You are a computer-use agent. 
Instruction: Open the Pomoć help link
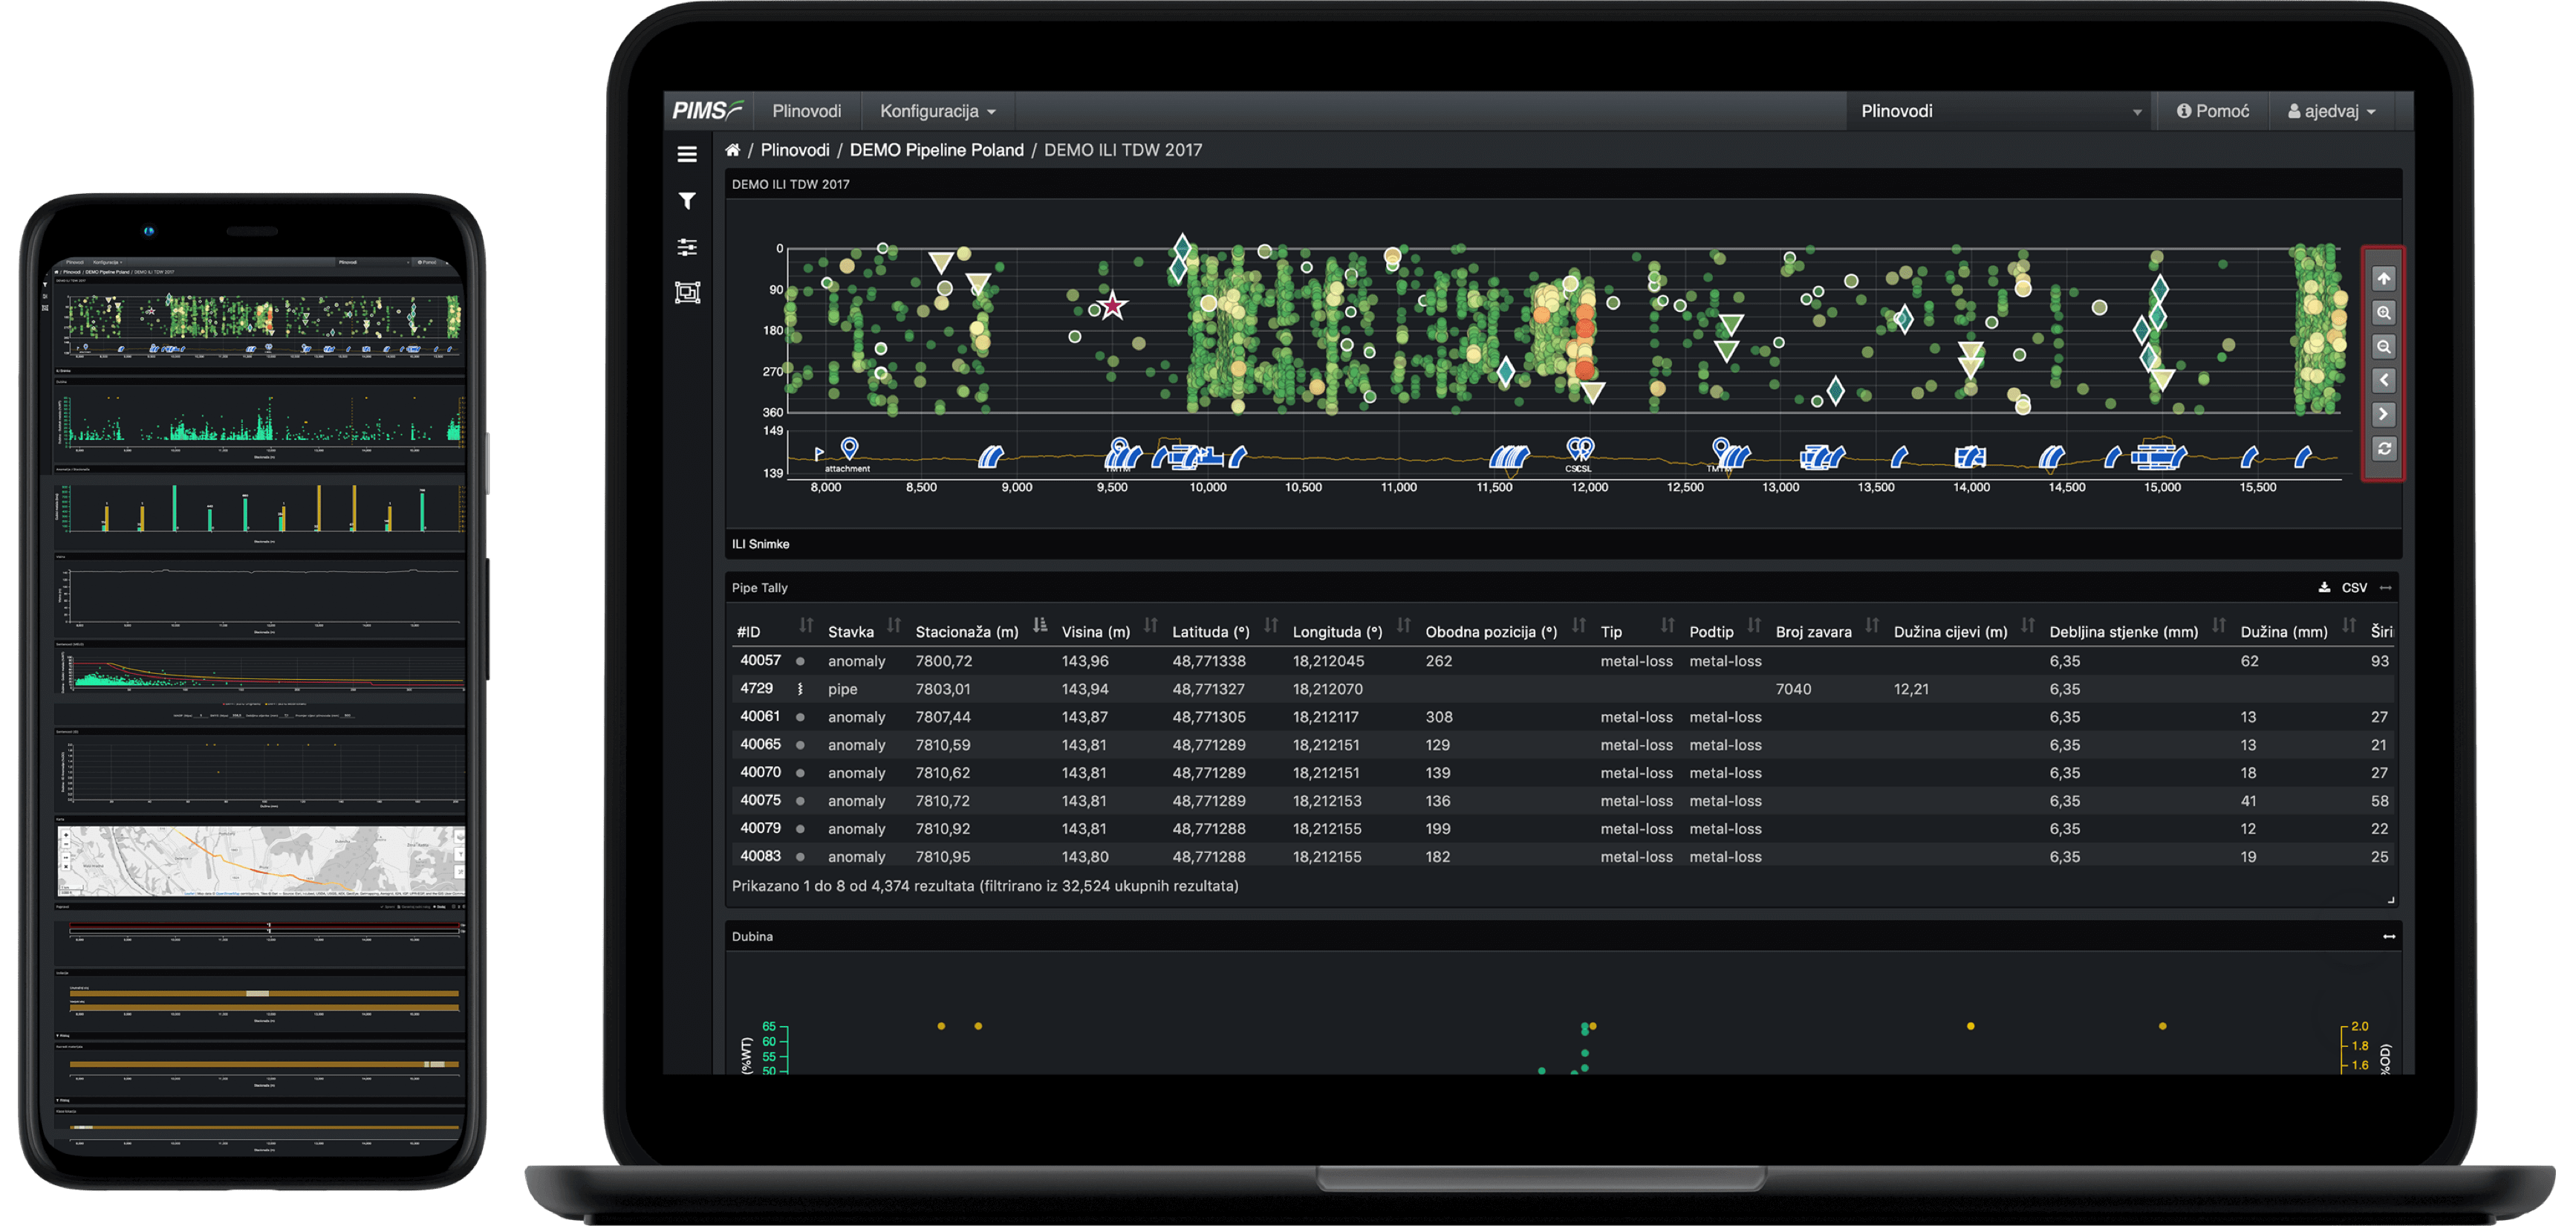2213,111
